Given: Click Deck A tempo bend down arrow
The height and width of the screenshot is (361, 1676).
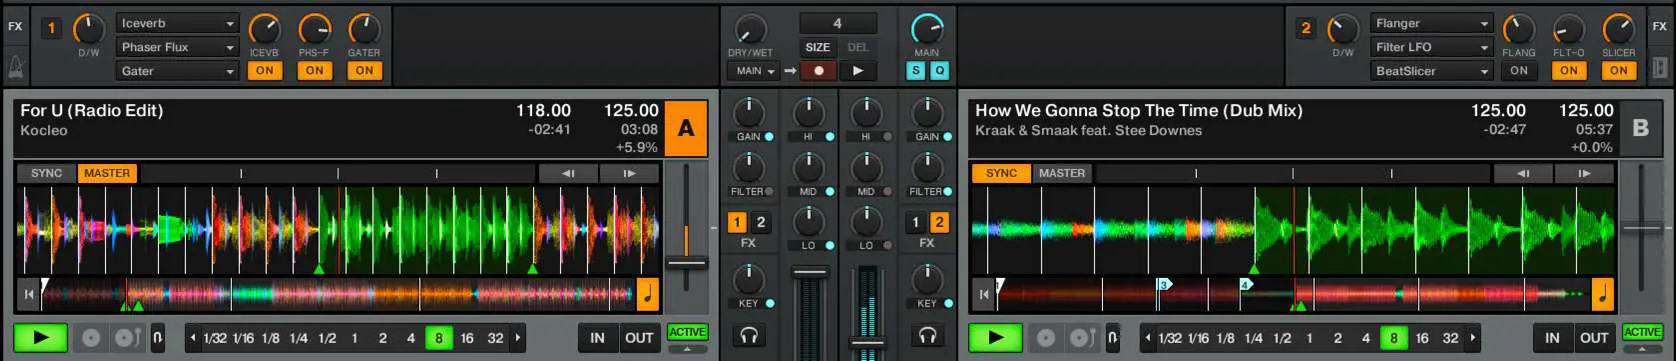Looking at the screenshot, I should pos(568,173).
